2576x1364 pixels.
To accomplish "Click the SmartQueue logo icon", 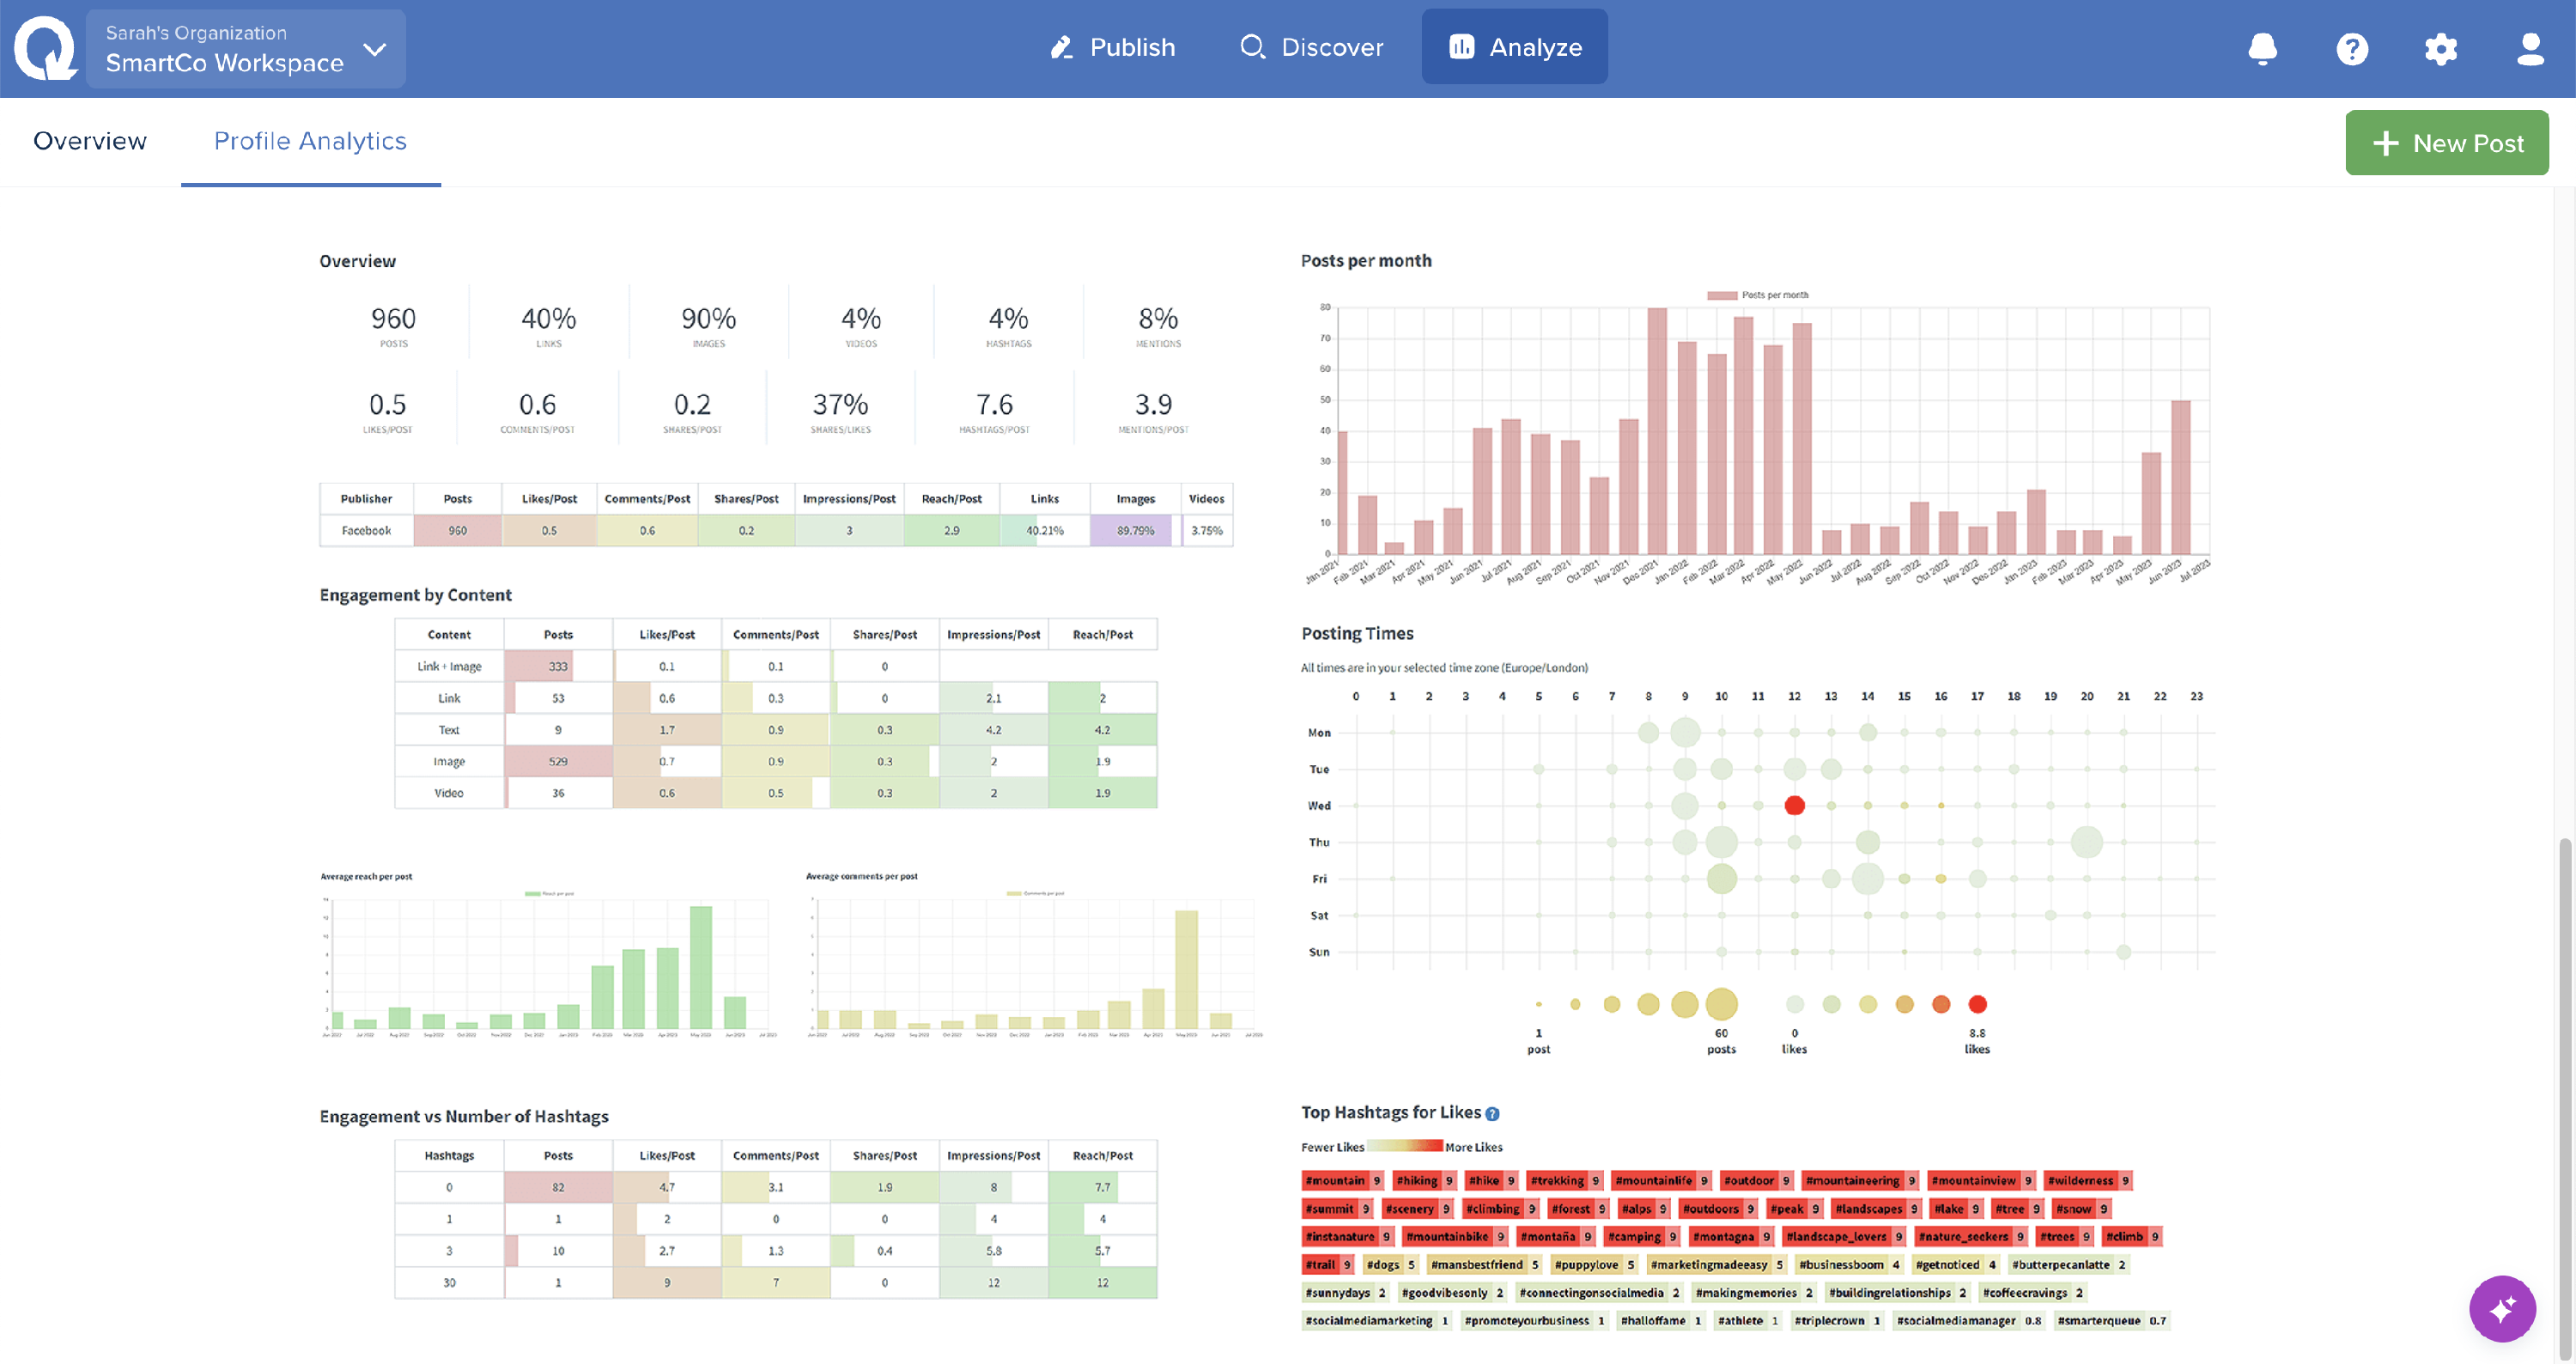I will 45,48.
